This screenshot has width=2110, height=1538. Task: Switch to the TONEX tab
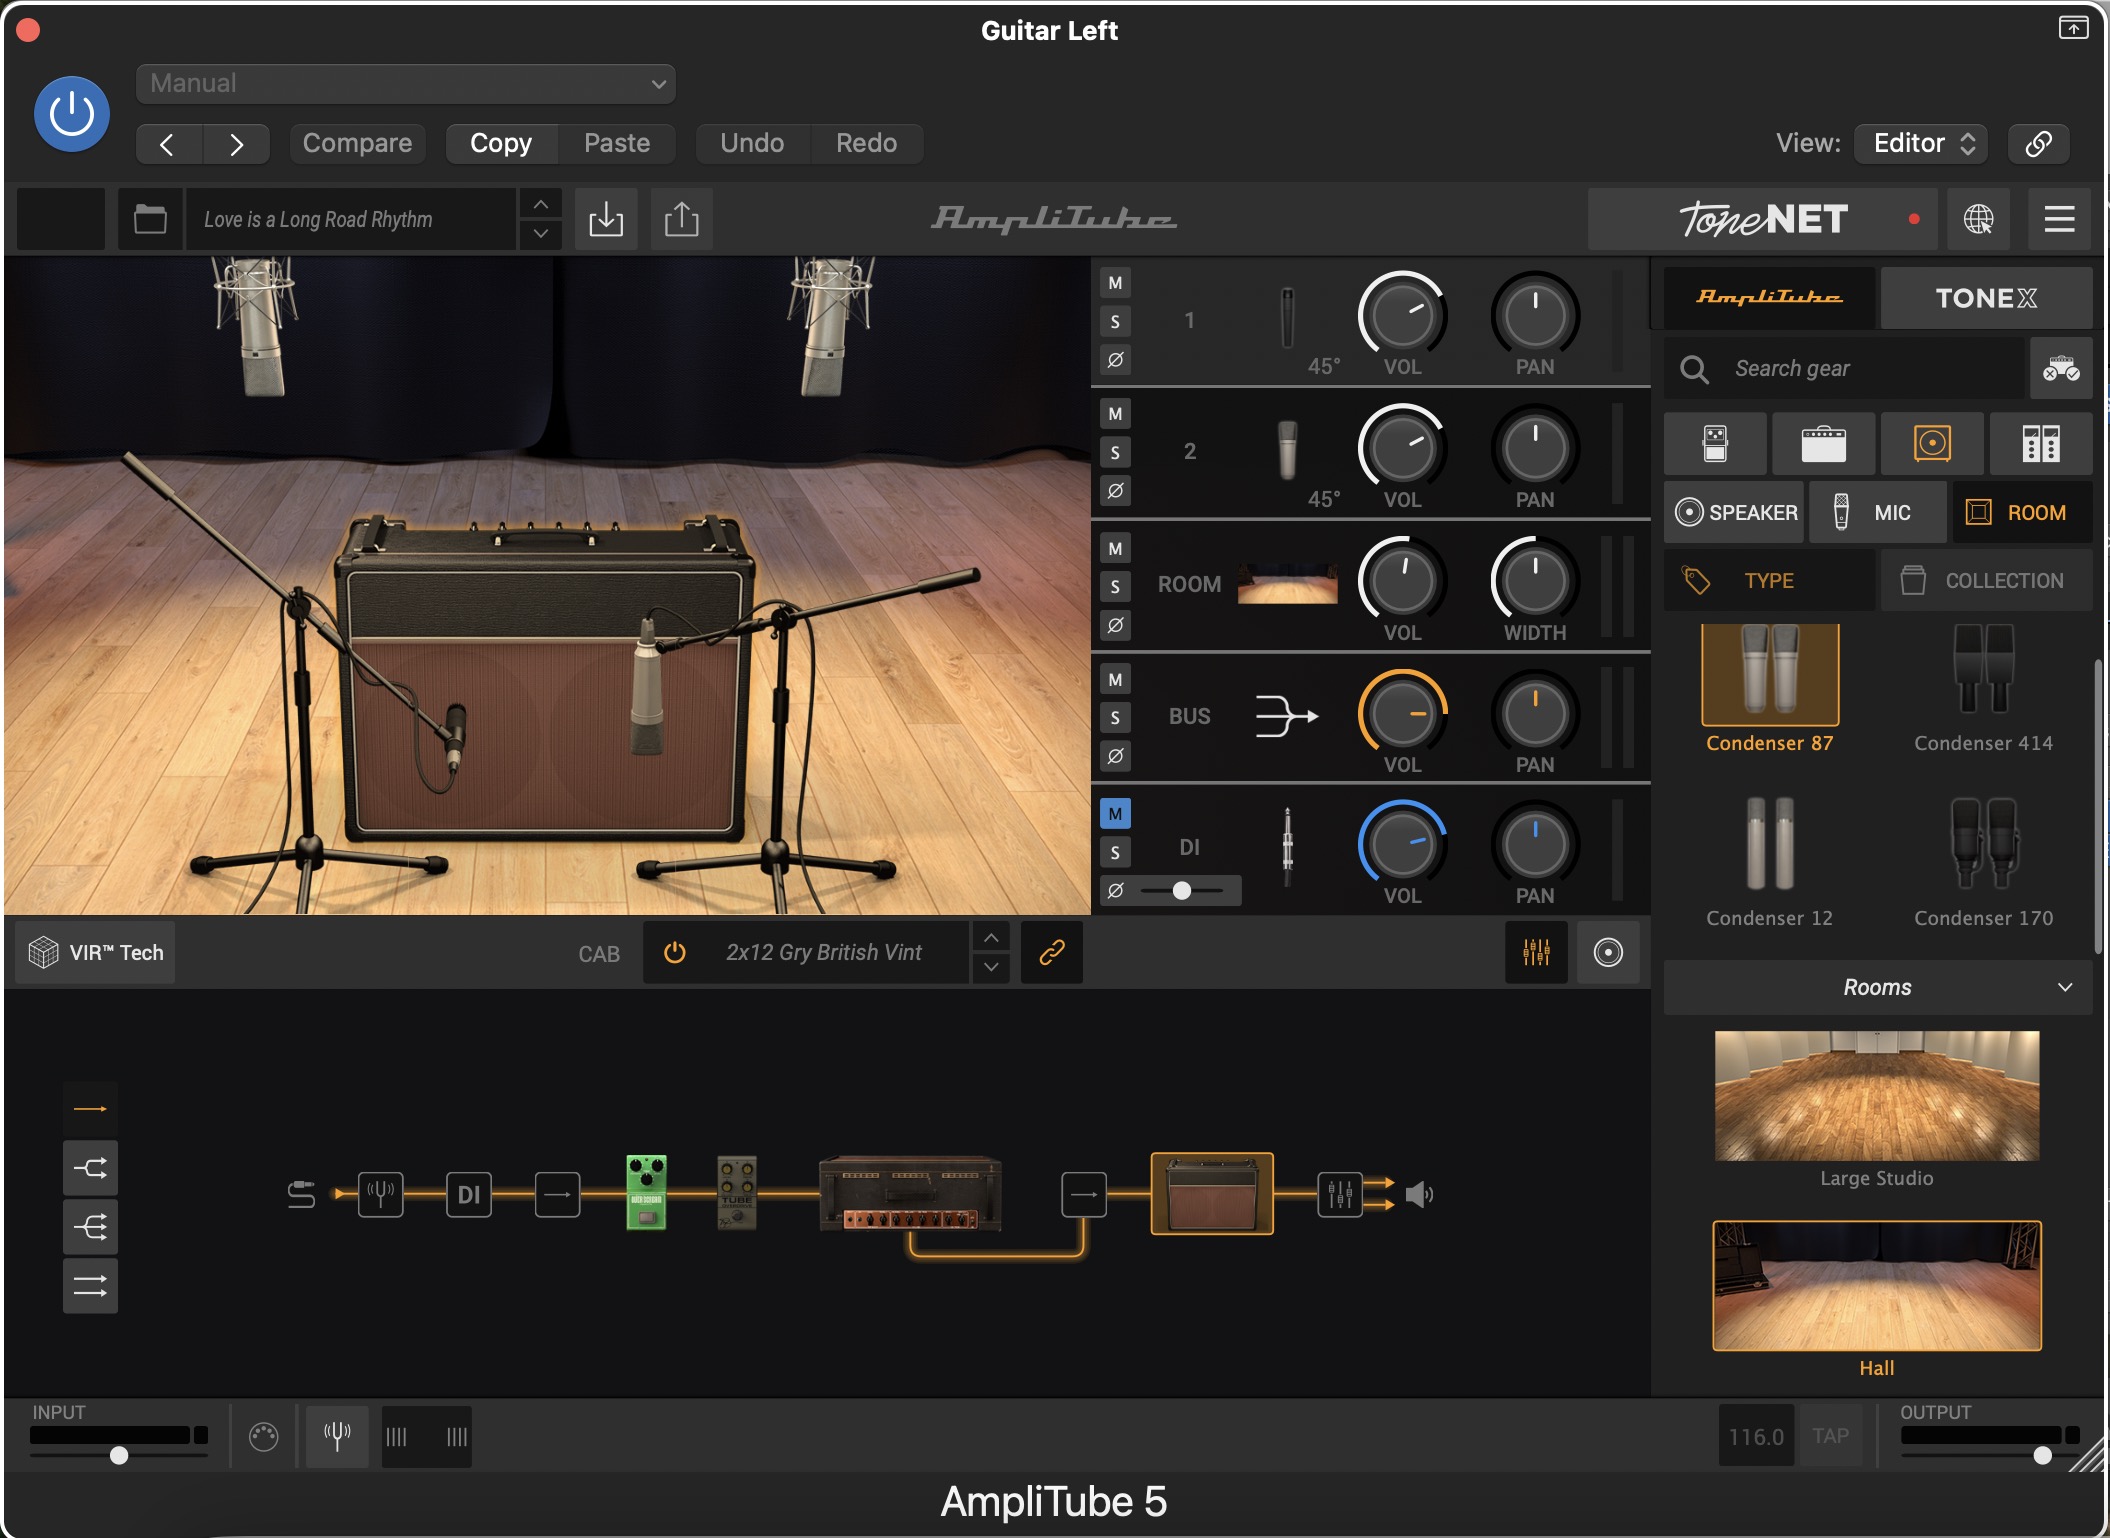coord(1986,298)
